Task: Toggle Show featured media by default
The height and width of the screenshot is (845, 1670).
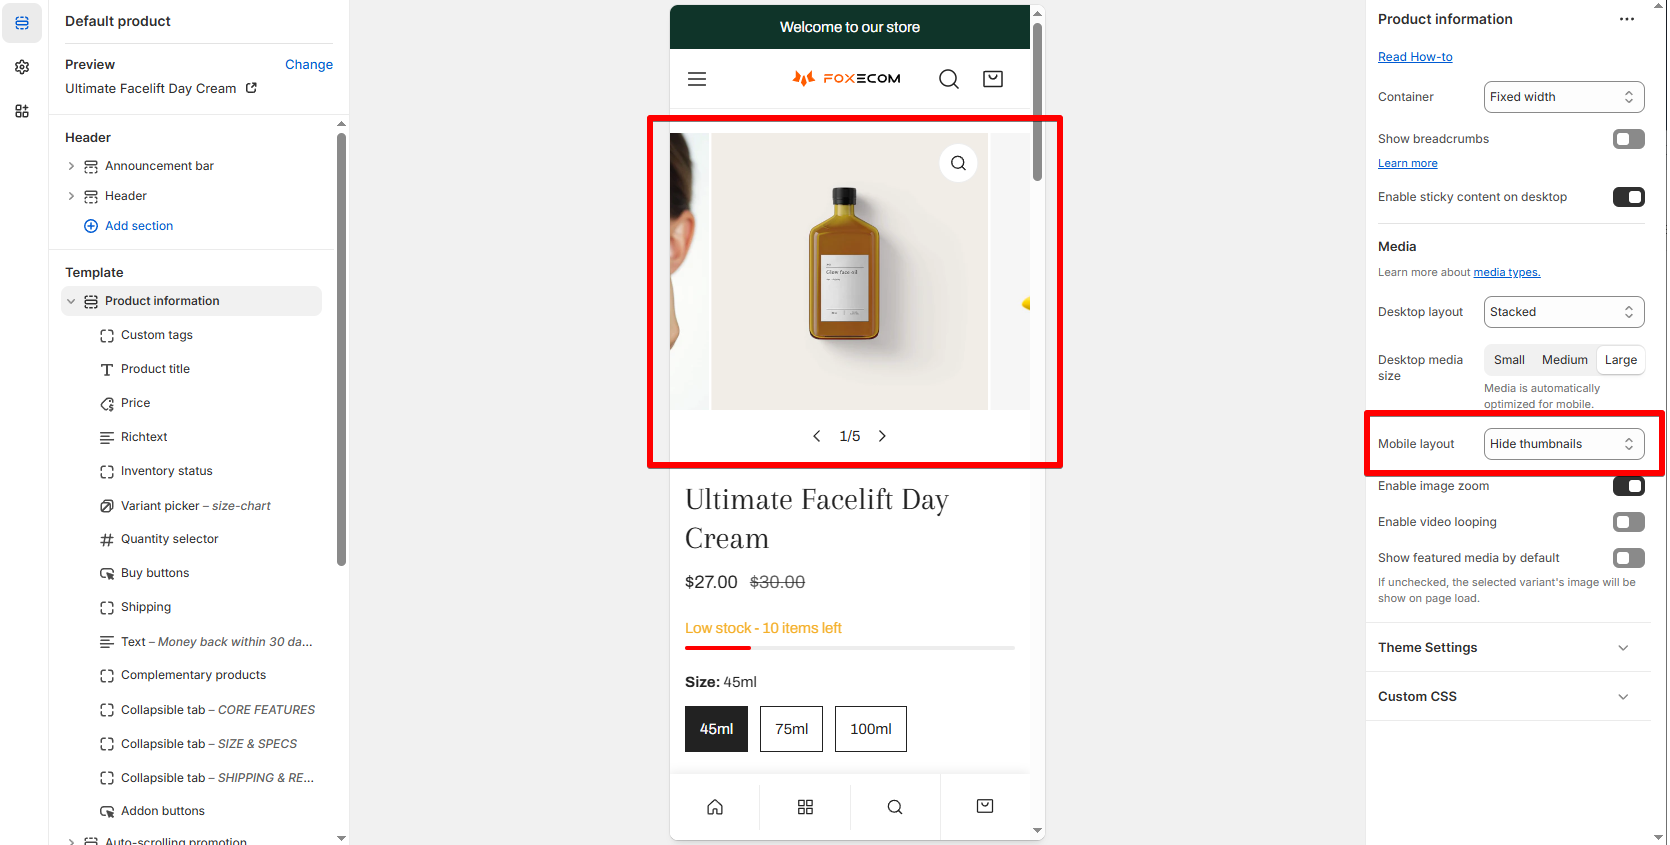Action: pos(1628,558)
